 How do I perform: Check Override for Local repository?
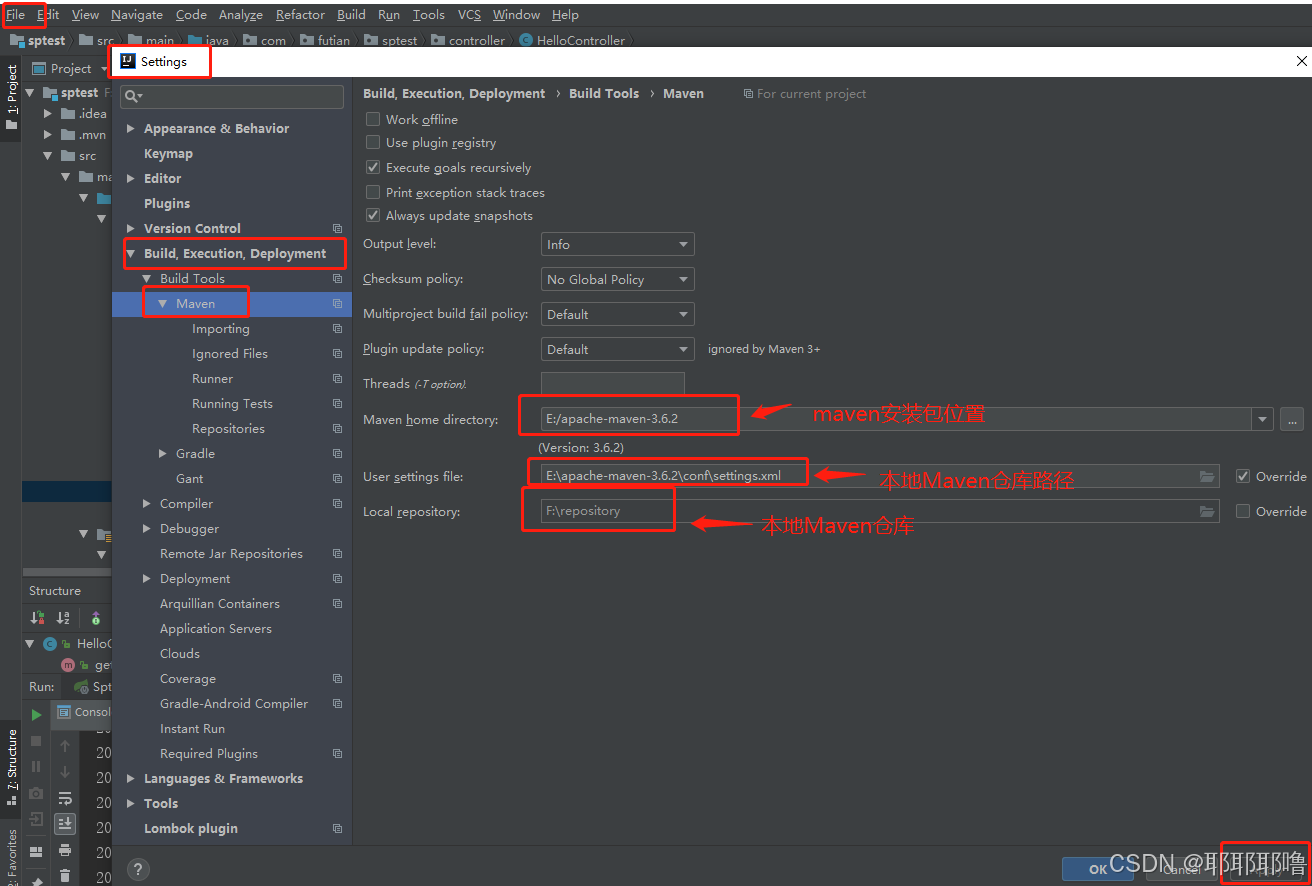click(x=1243, y=511)
